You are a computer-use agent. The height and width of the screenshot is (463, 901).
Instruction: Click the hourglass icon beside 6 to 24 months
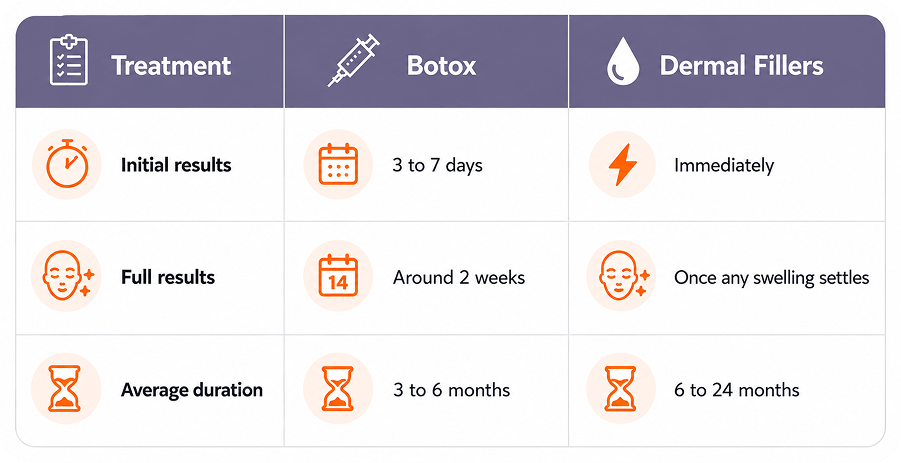tap(620, 389)
